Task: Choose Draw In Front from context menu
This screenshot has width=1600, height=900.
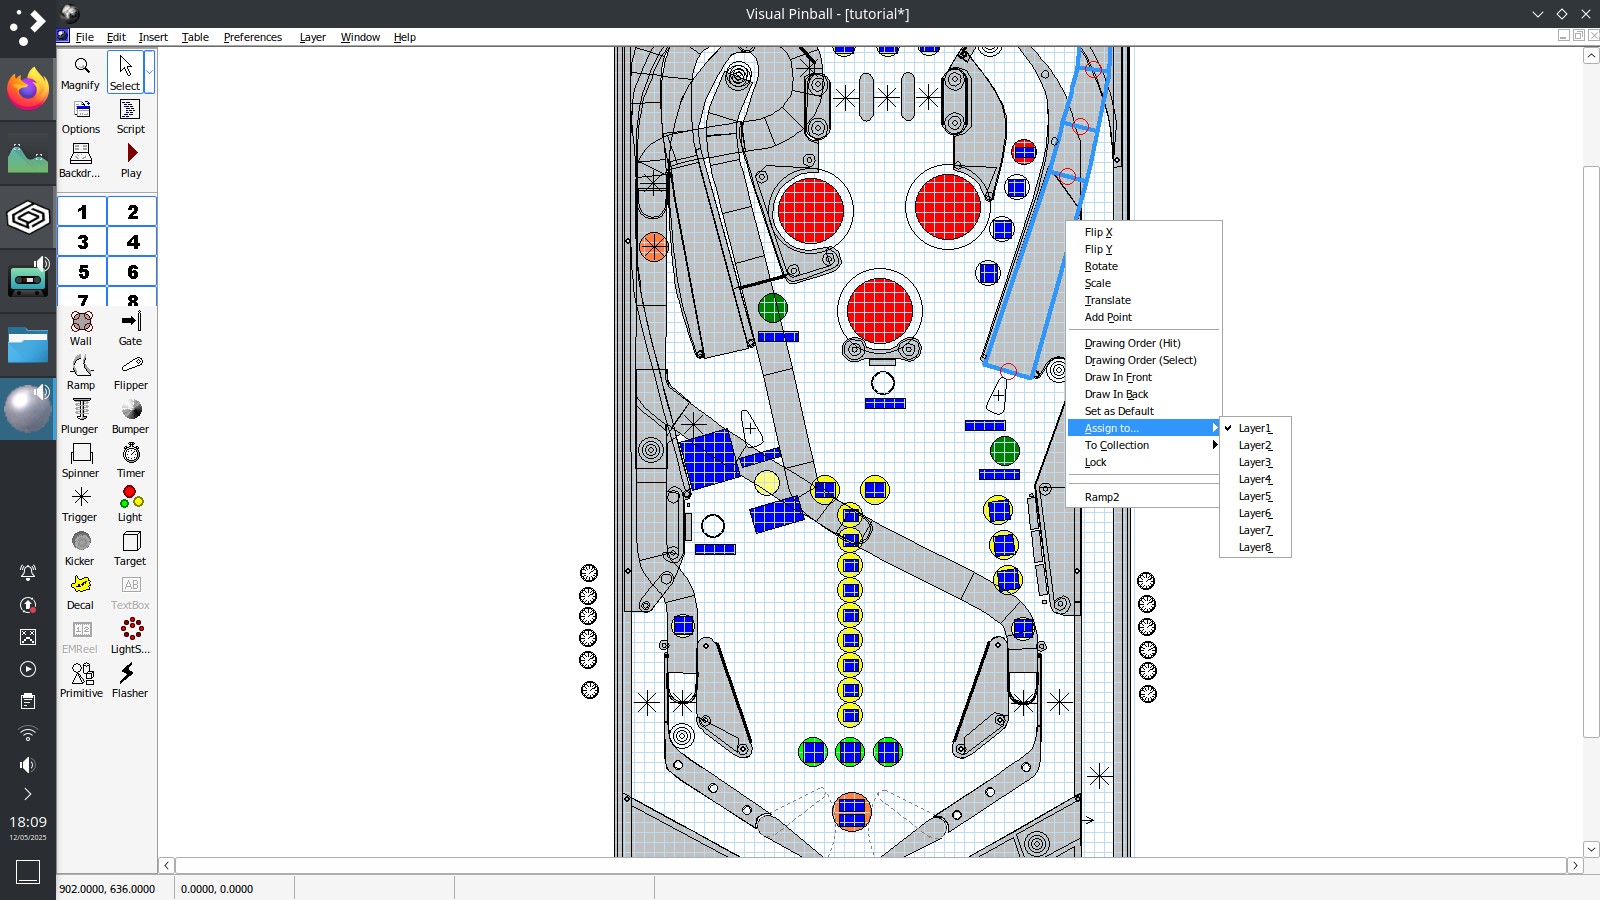Action: point(1144,377)
